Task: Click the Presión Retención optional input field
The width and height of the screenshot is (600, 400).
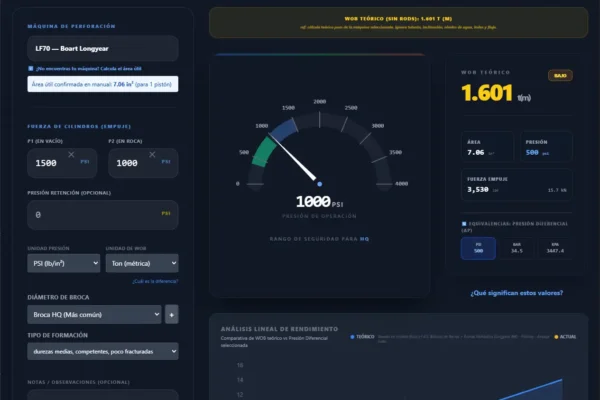Action: coord(103,215)
